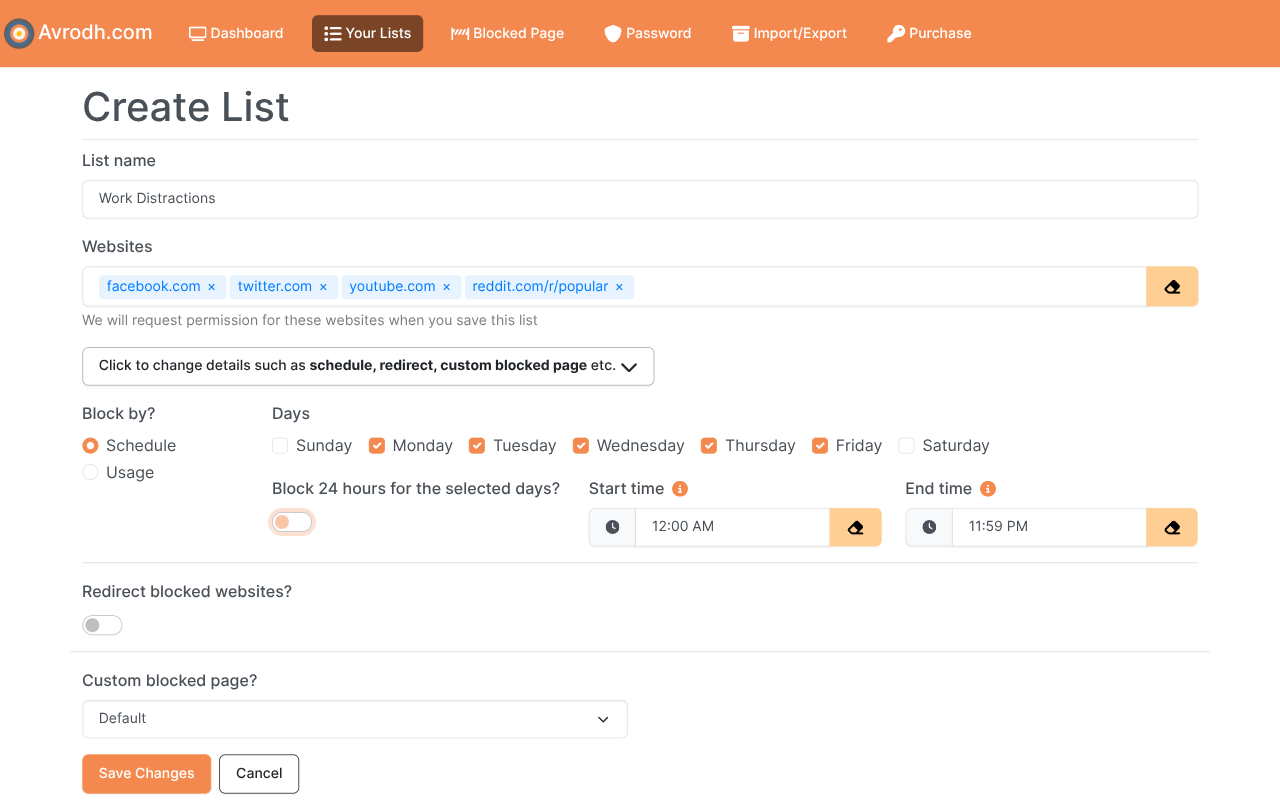Navigate to the Dashboard tab

[236, 33]
